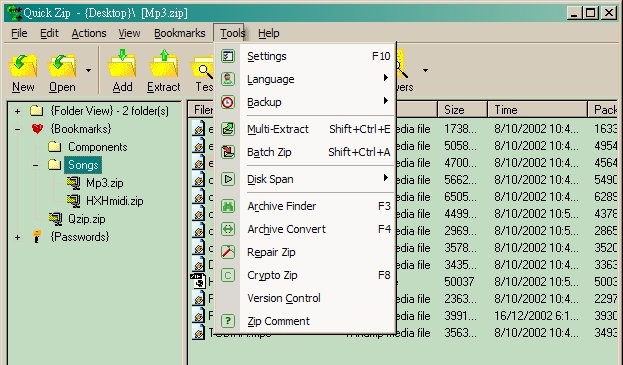Click the Qzip.zip archive icon
The height and width of the screenshot is (365, 623).
55,218
